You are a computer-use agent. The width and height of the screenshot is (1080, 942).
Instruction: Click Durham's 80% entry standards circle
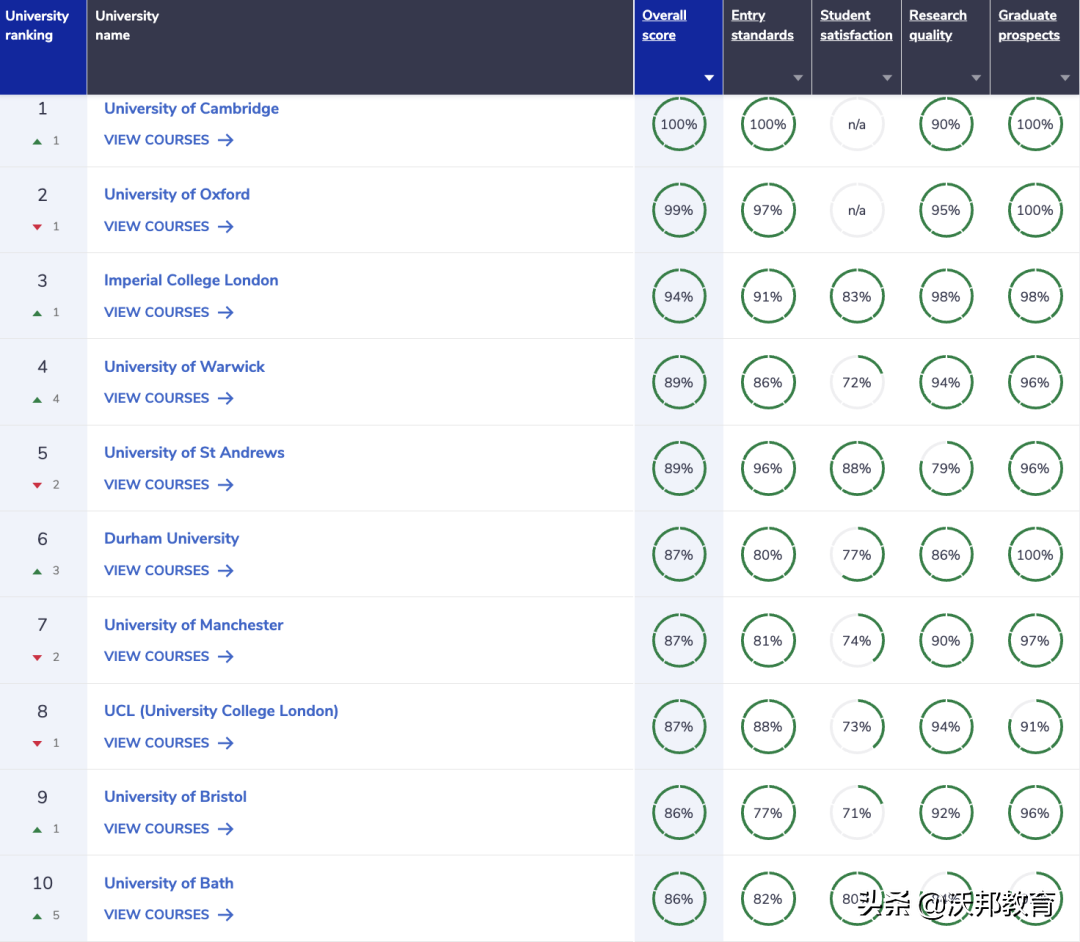coord(767,555)
